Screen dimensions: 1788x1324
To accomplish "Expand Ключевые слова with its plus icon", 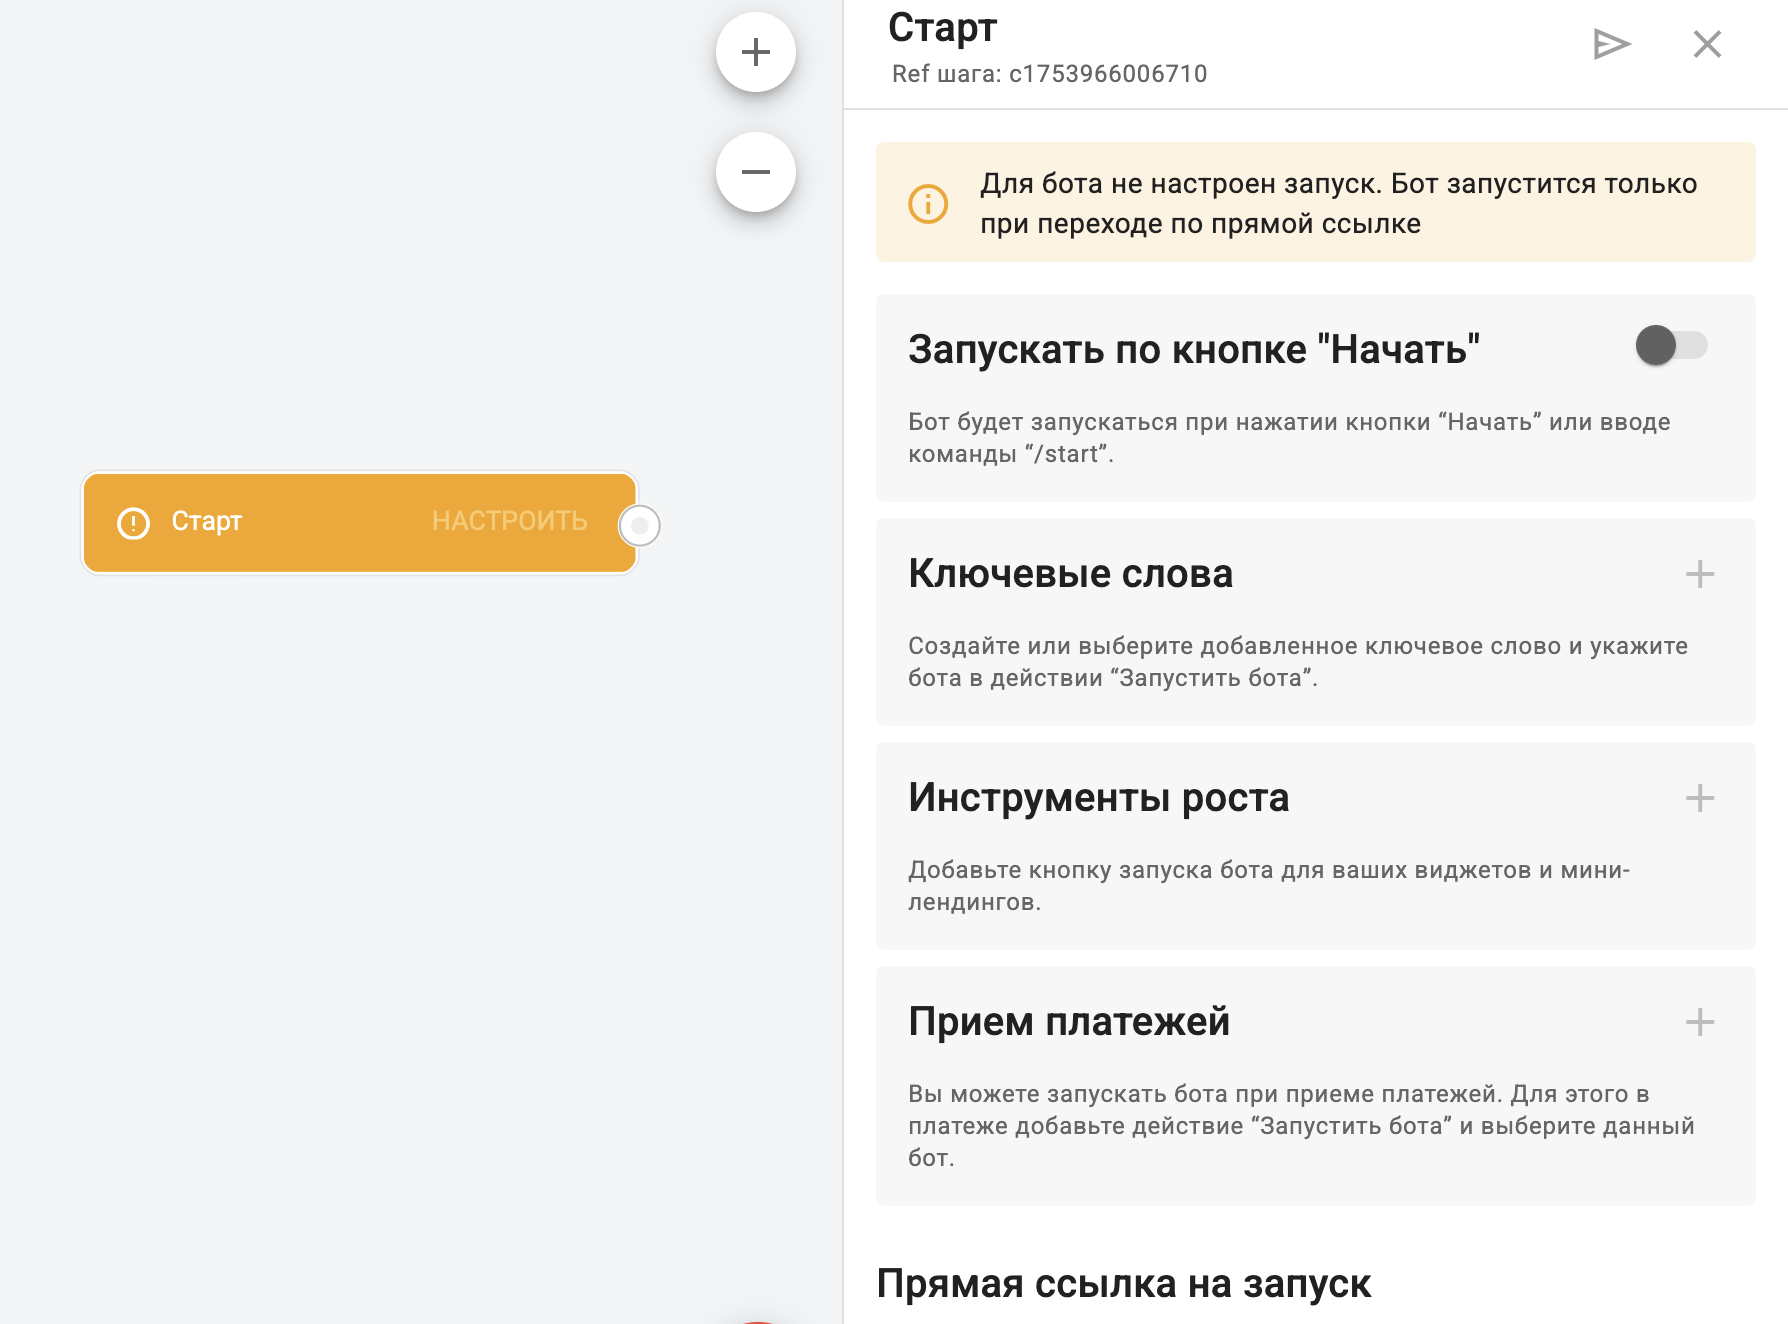I will point(1699,574).
